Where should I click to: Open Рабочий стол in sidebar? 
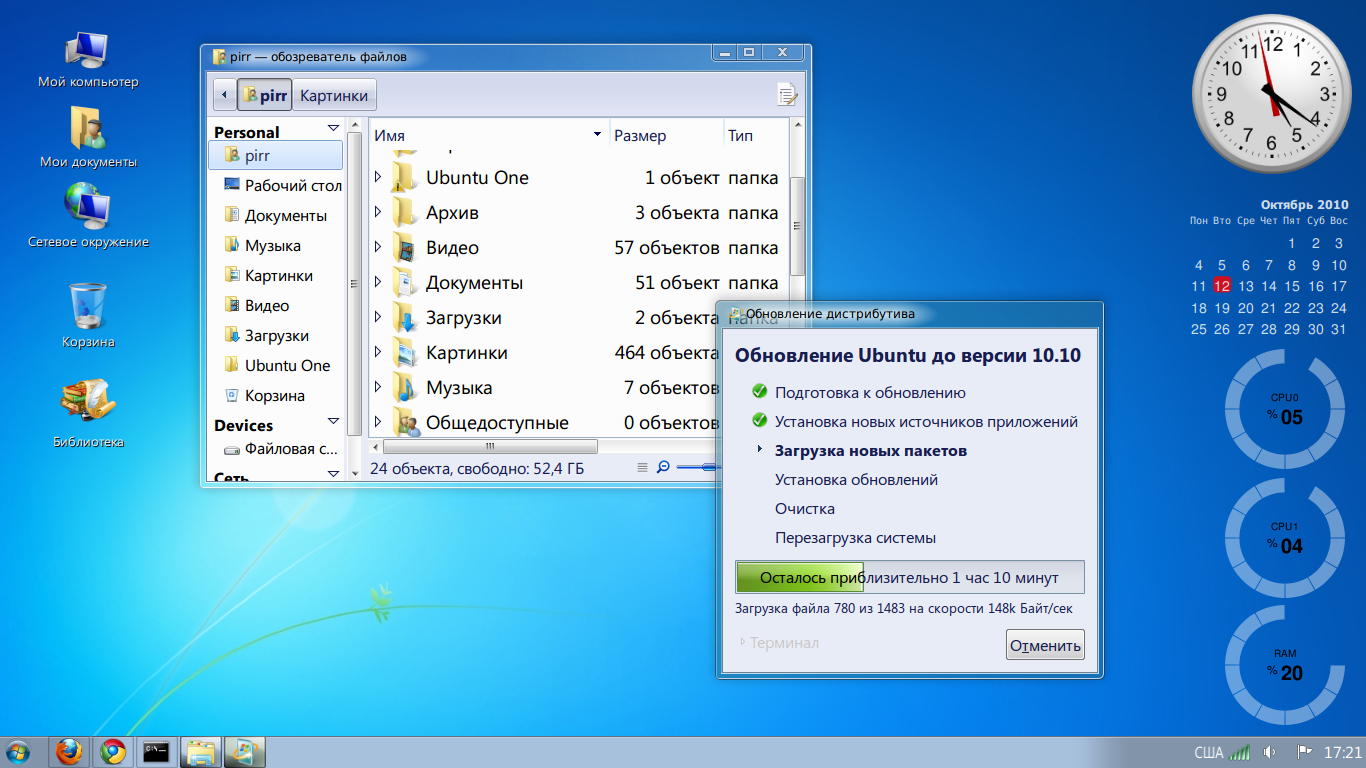[276, 185]
